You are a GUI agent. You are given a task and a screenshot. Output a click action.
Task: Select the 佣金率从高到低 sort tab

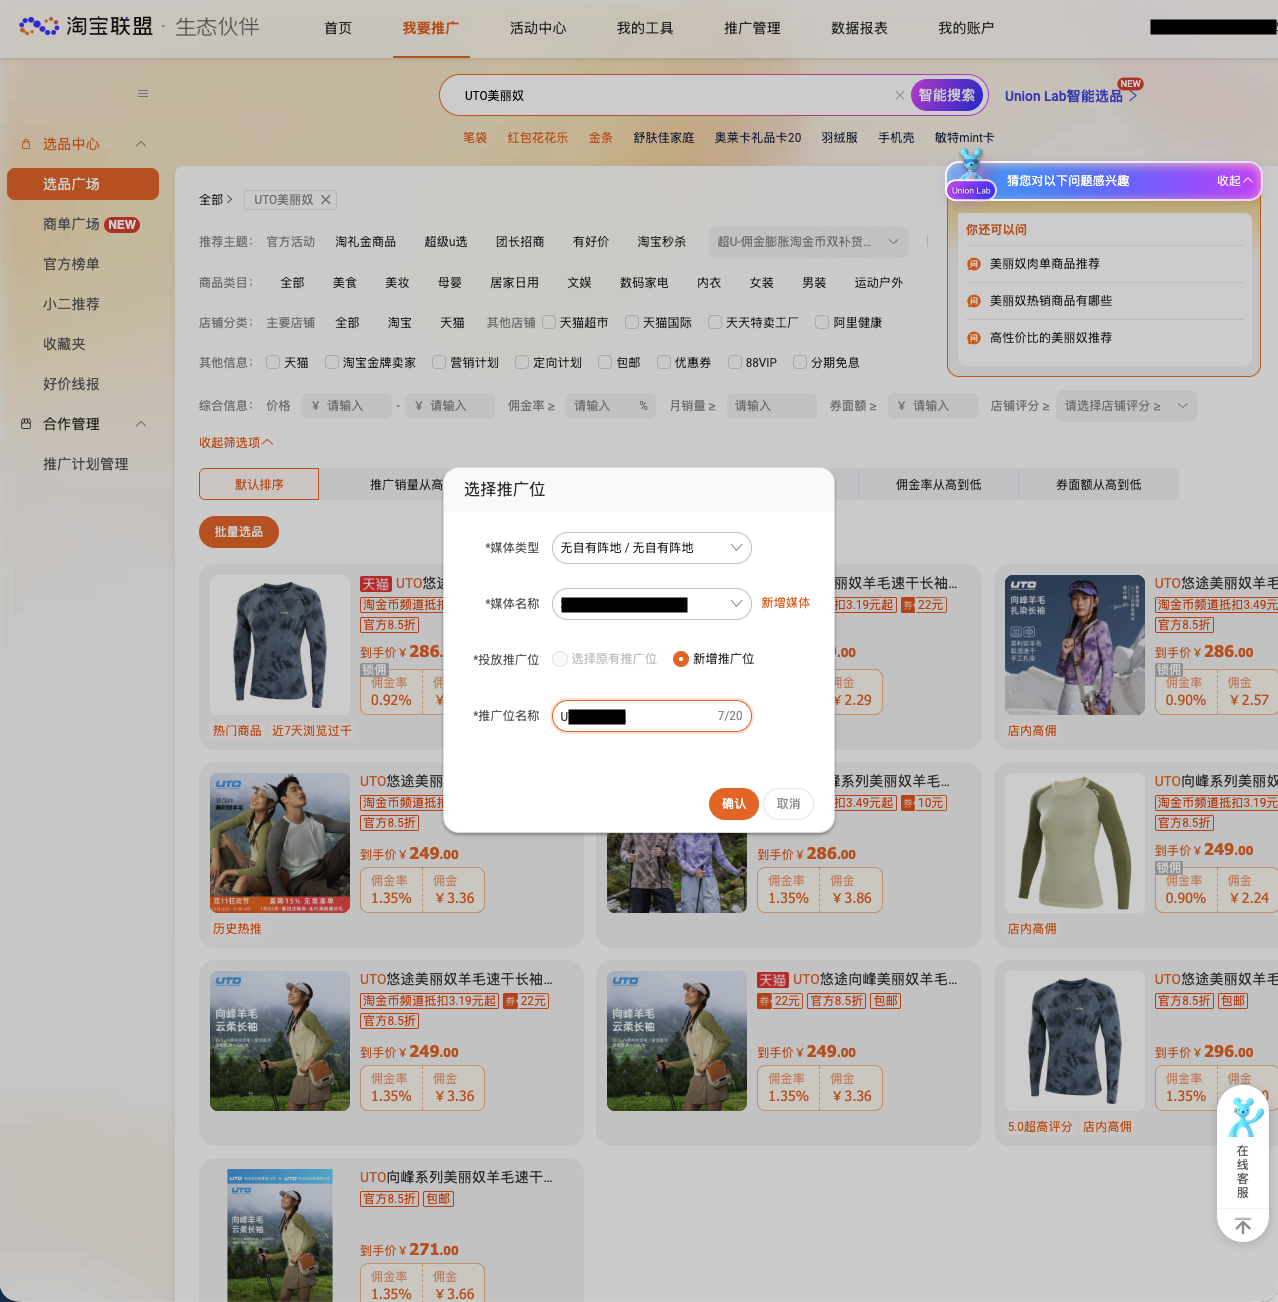click(x=938, y=484)
